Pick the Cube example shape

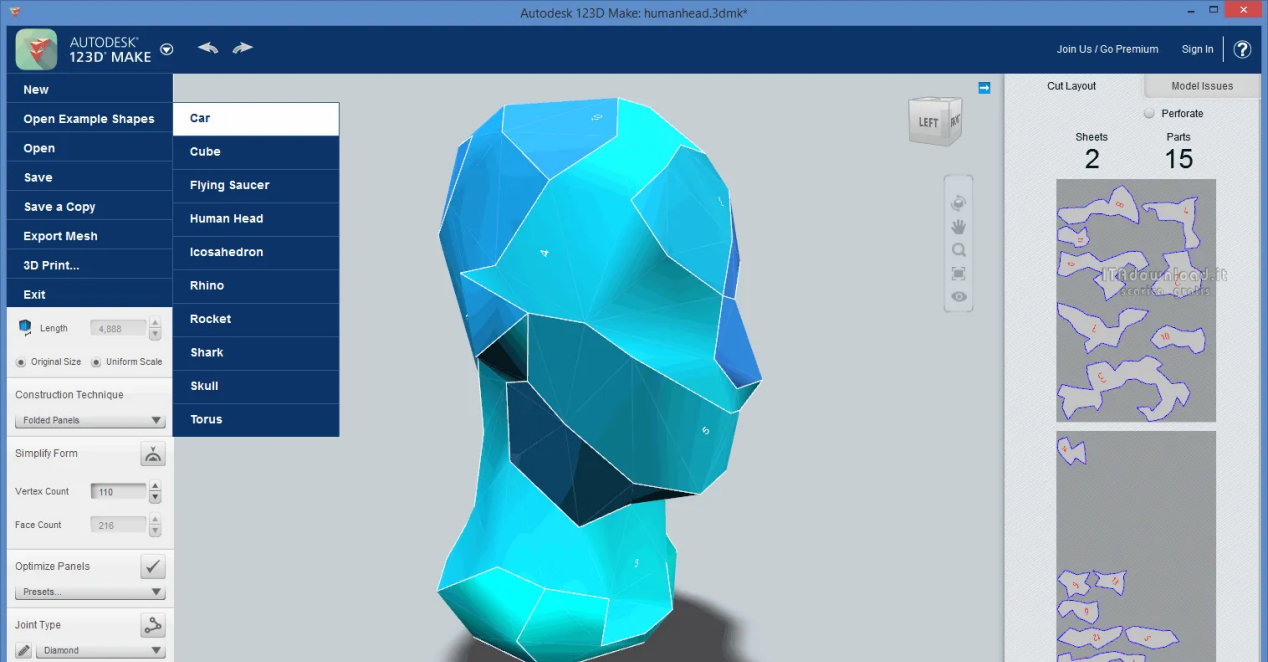coord(256,152)
